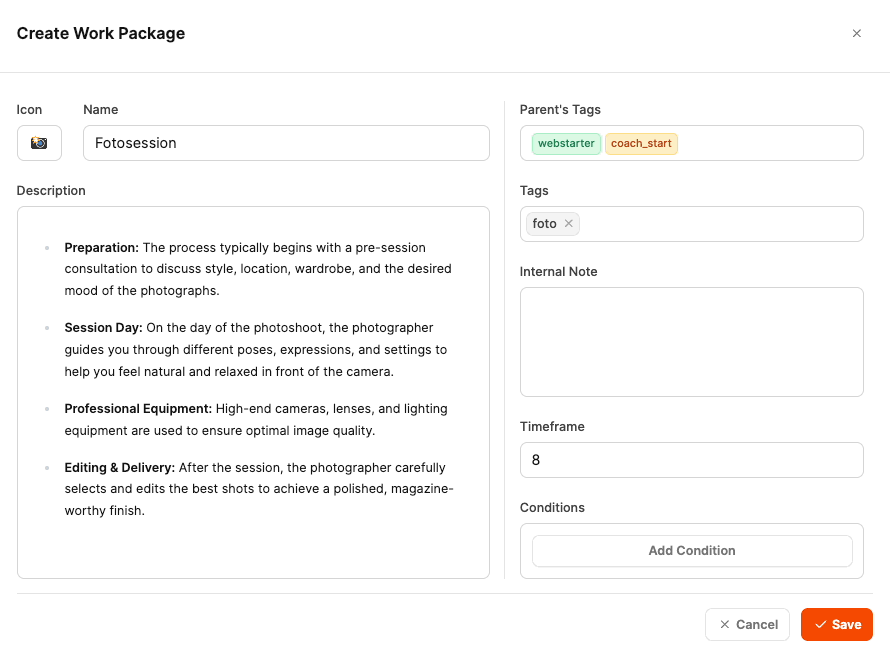This screenshot has width=890, height=666.
Task: Focus the Internal Note text area
Action: 691,342
